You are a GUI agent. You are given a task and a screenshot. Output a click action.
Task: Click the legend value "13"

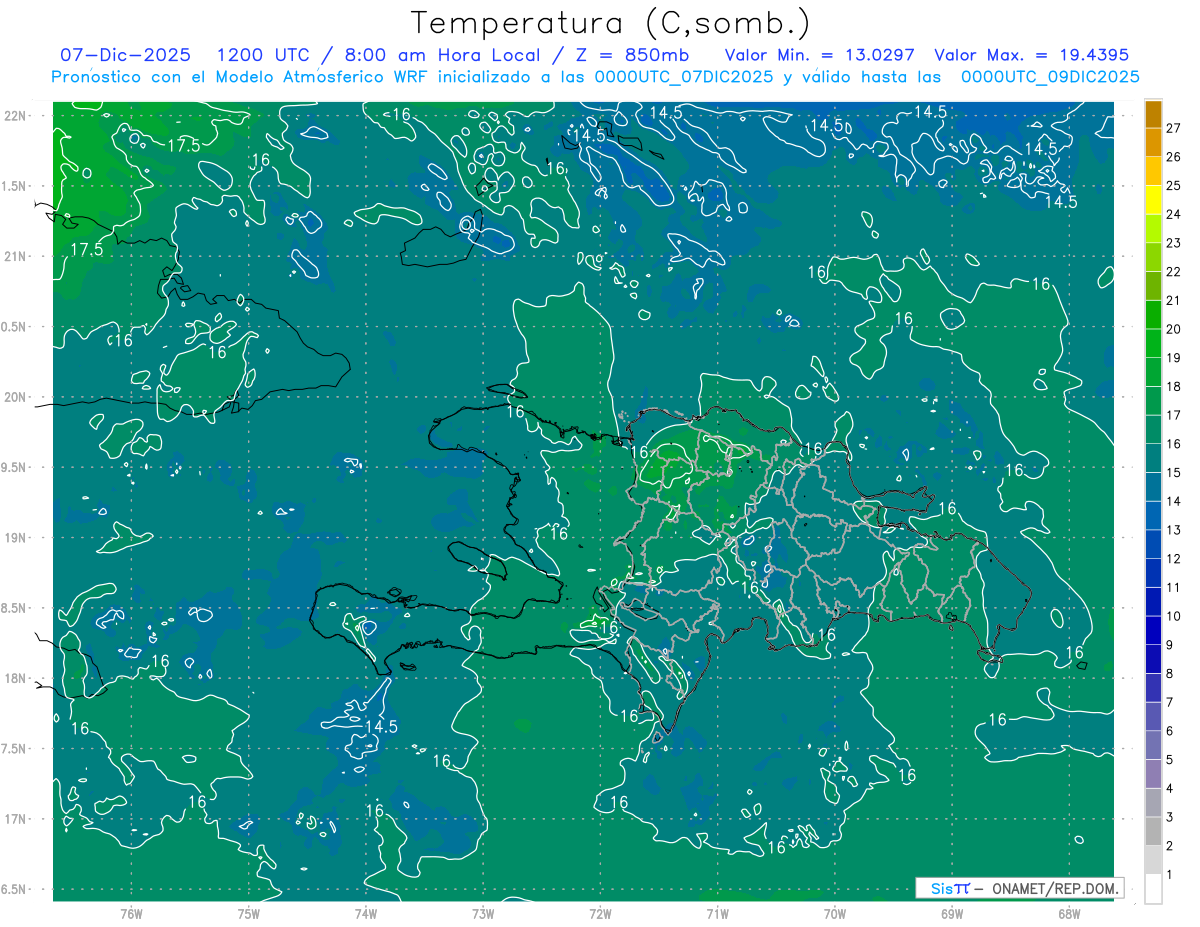click(1174, 529)
